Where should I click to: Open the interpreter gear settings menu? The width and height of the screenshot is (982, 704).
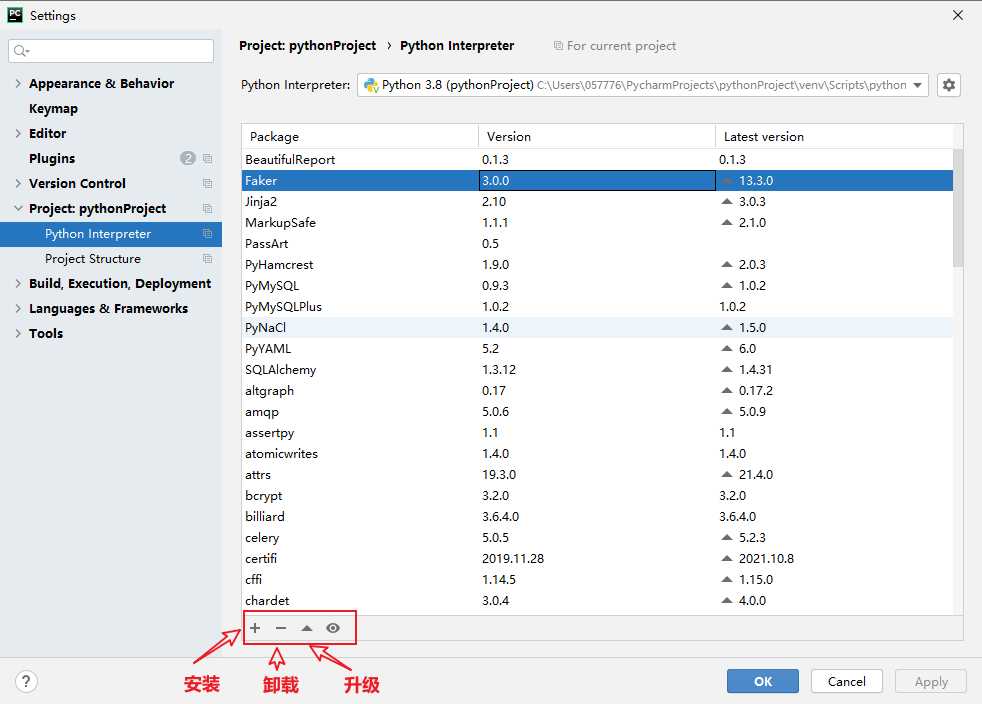[x=949, y=85]
